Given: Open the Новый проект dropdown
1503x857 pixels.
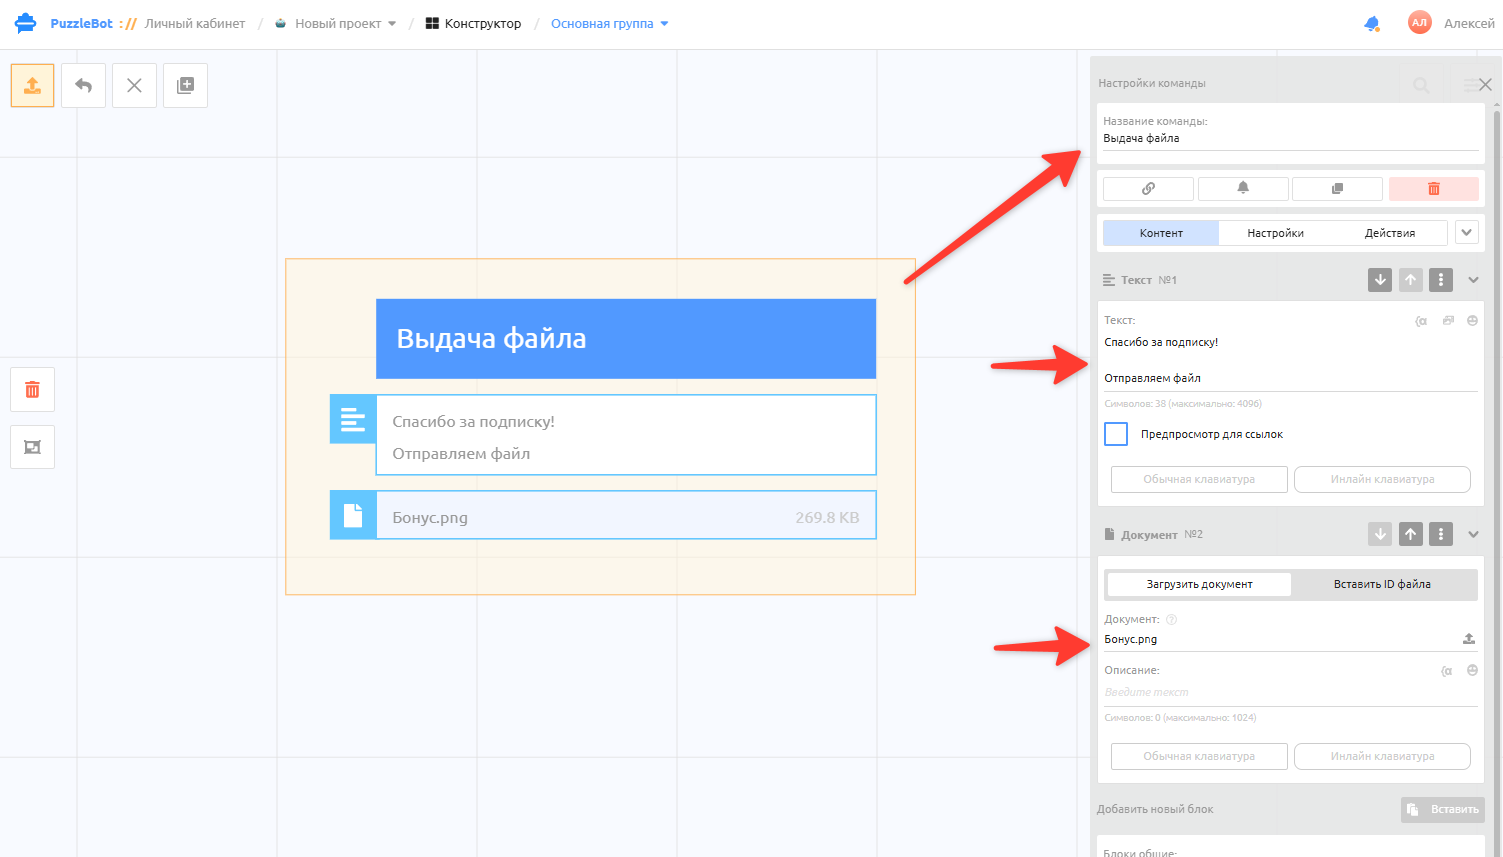Looking at the screenshot, I should point(336,23).
